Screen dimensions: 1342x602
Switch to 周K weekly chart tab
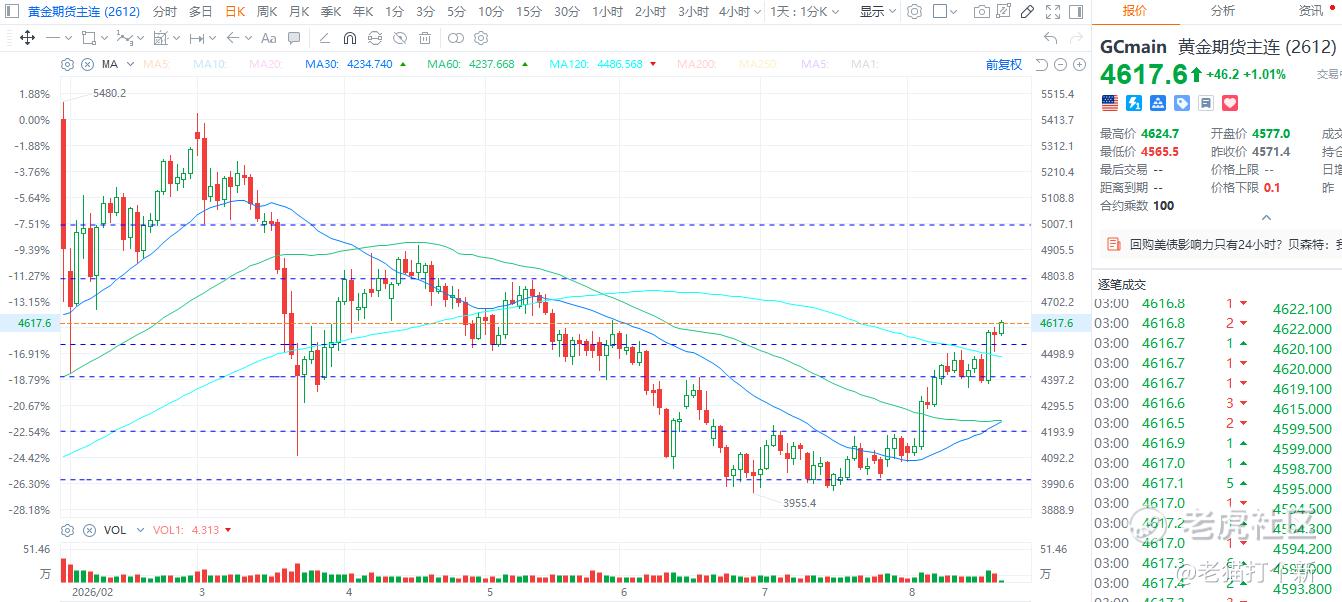coord(267,12)
